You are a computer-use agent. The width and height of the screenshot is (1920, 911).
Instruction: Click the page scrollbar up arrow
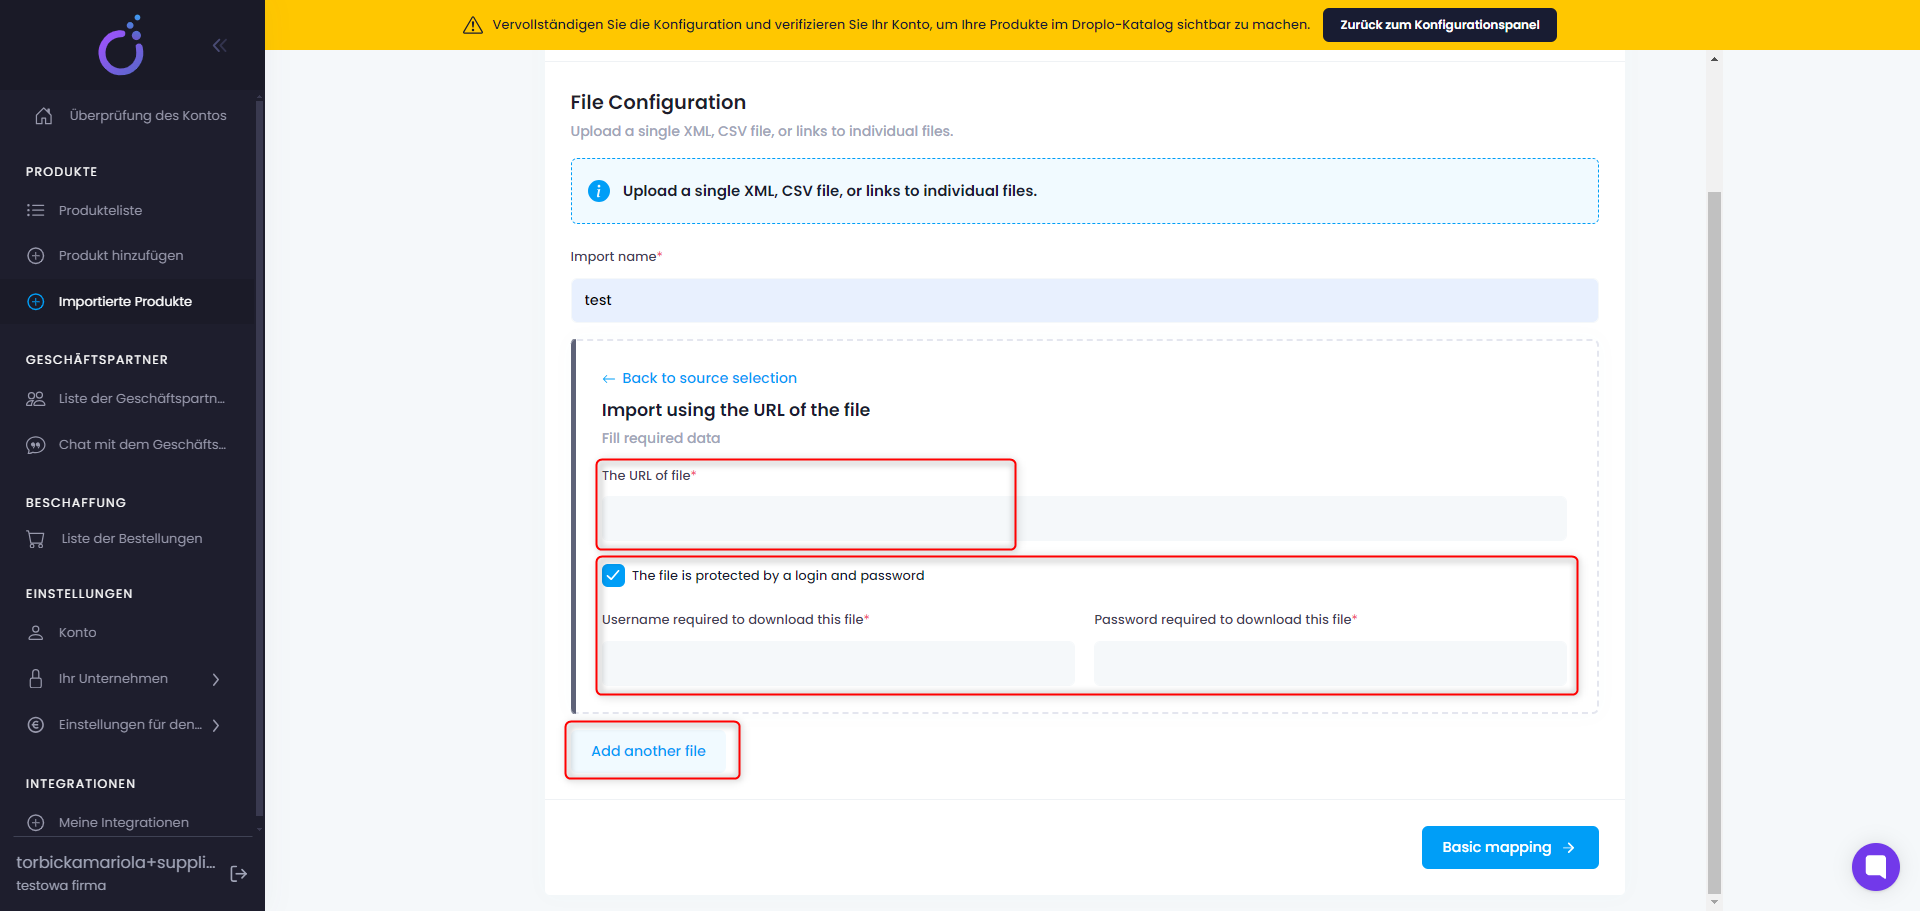pyautogui.click(x=1714, y=59)
